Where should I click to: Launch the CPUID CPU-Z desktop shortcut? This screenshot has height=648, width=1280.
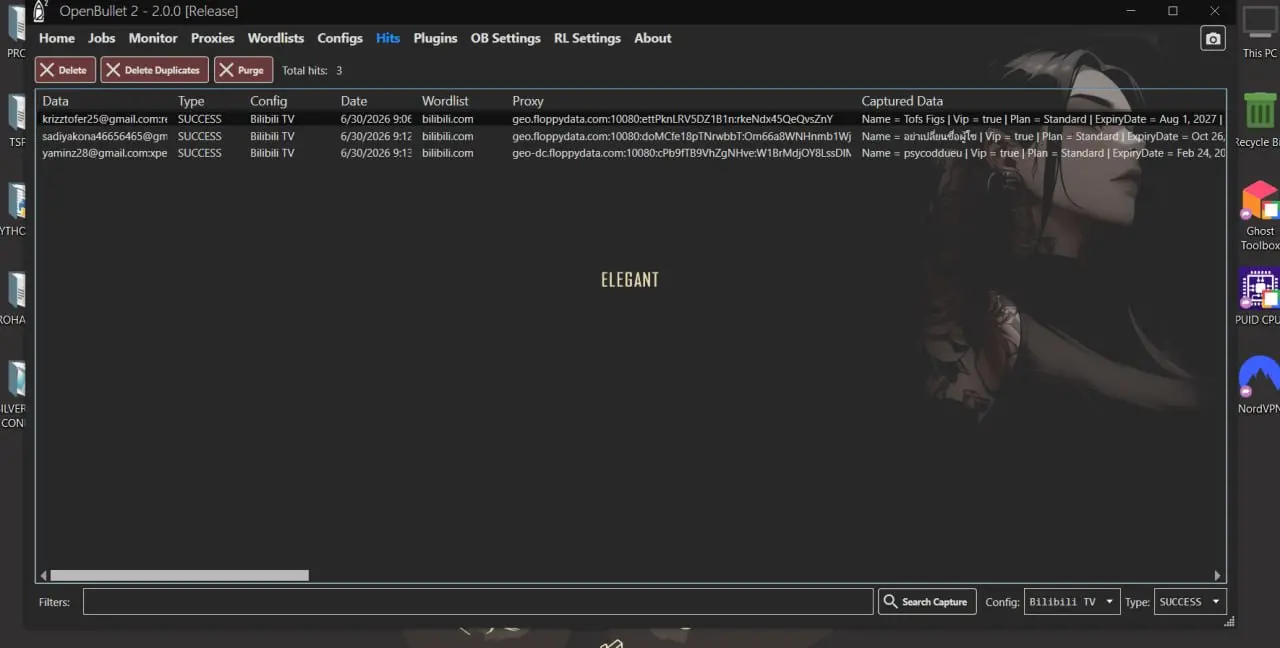pos(1258,296)
